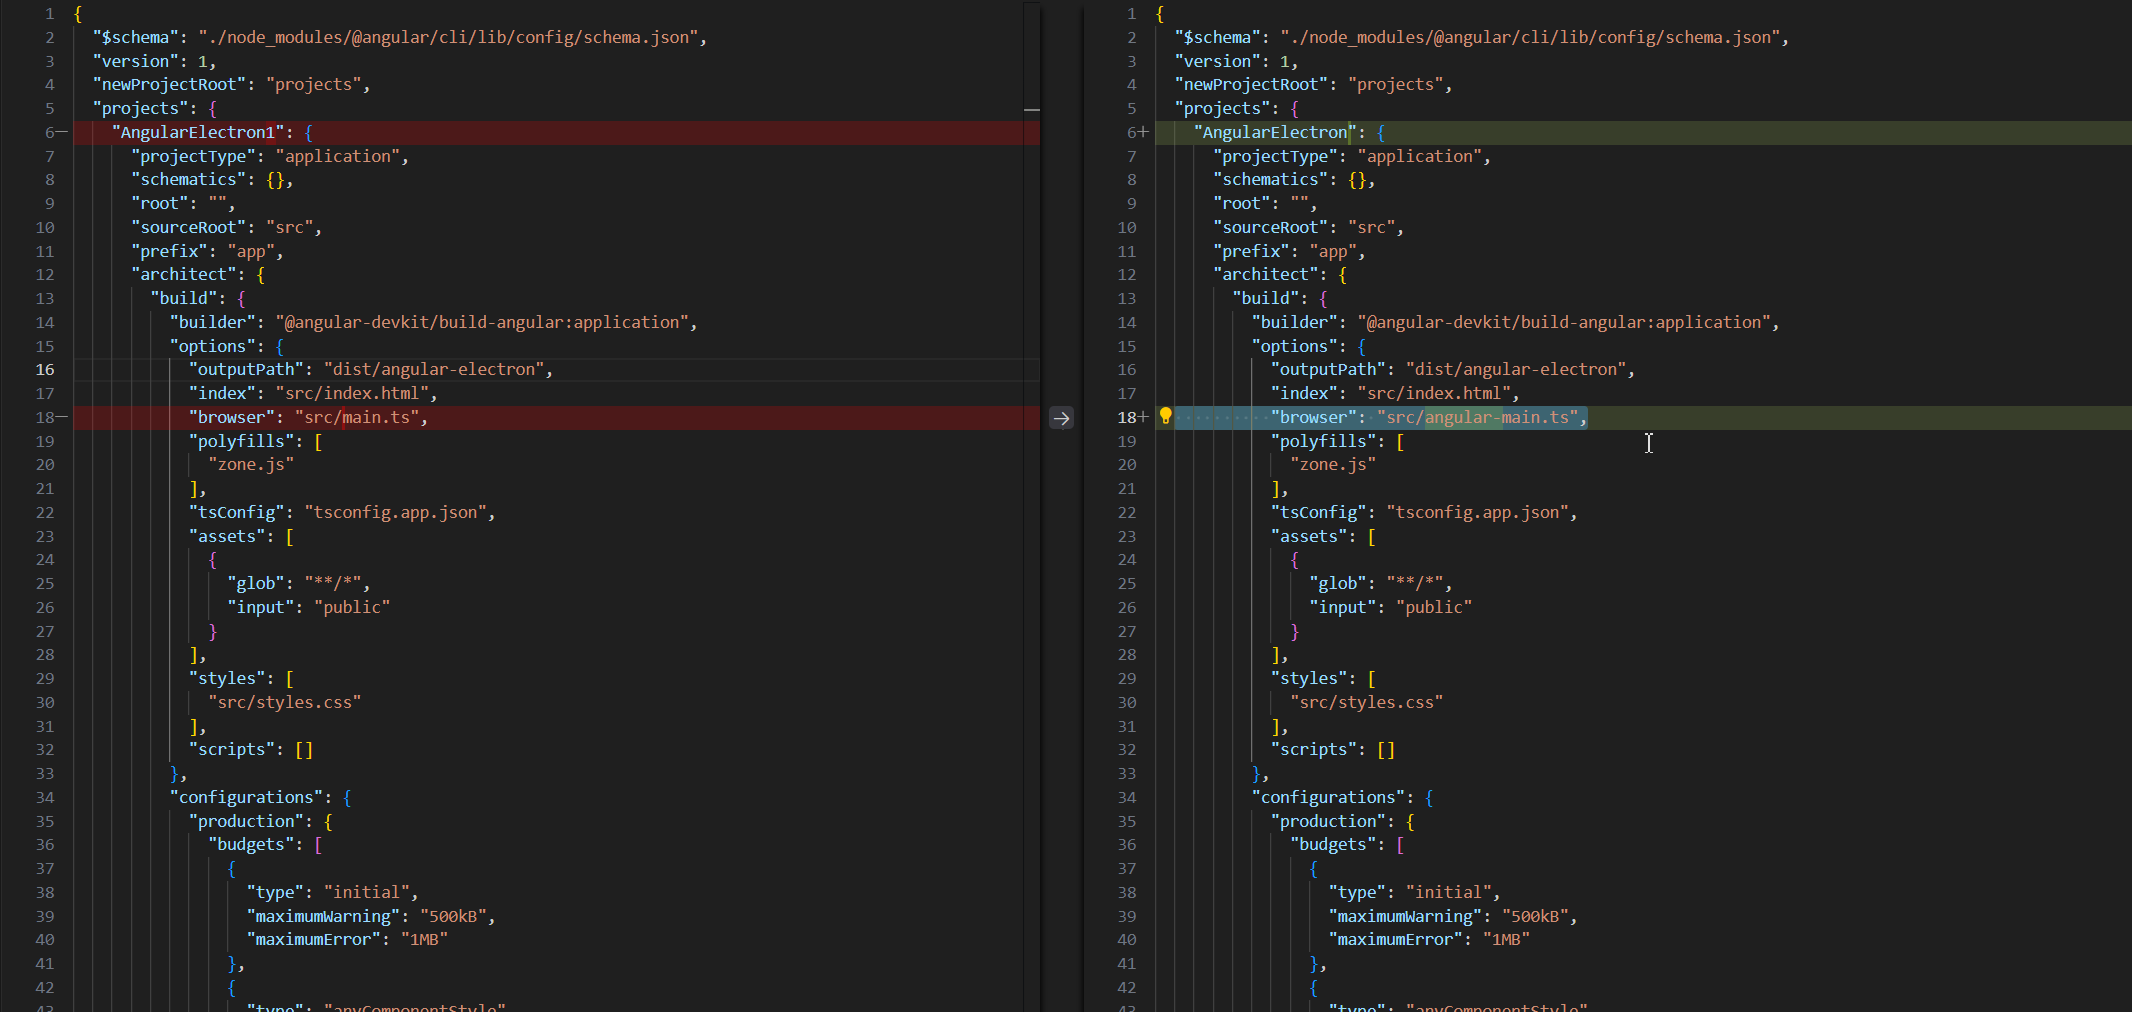2132x1012 pixels.
Task: Click "src/angular-main.ts" value in the right pane
Action: click(1481, 417)
